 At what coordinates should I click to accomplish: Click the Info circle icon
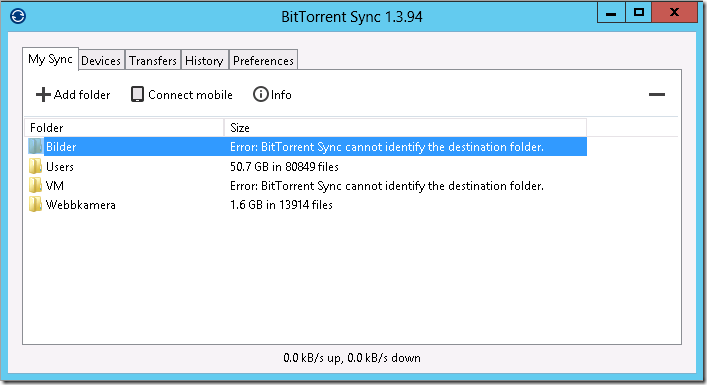(x=260, y=94)
